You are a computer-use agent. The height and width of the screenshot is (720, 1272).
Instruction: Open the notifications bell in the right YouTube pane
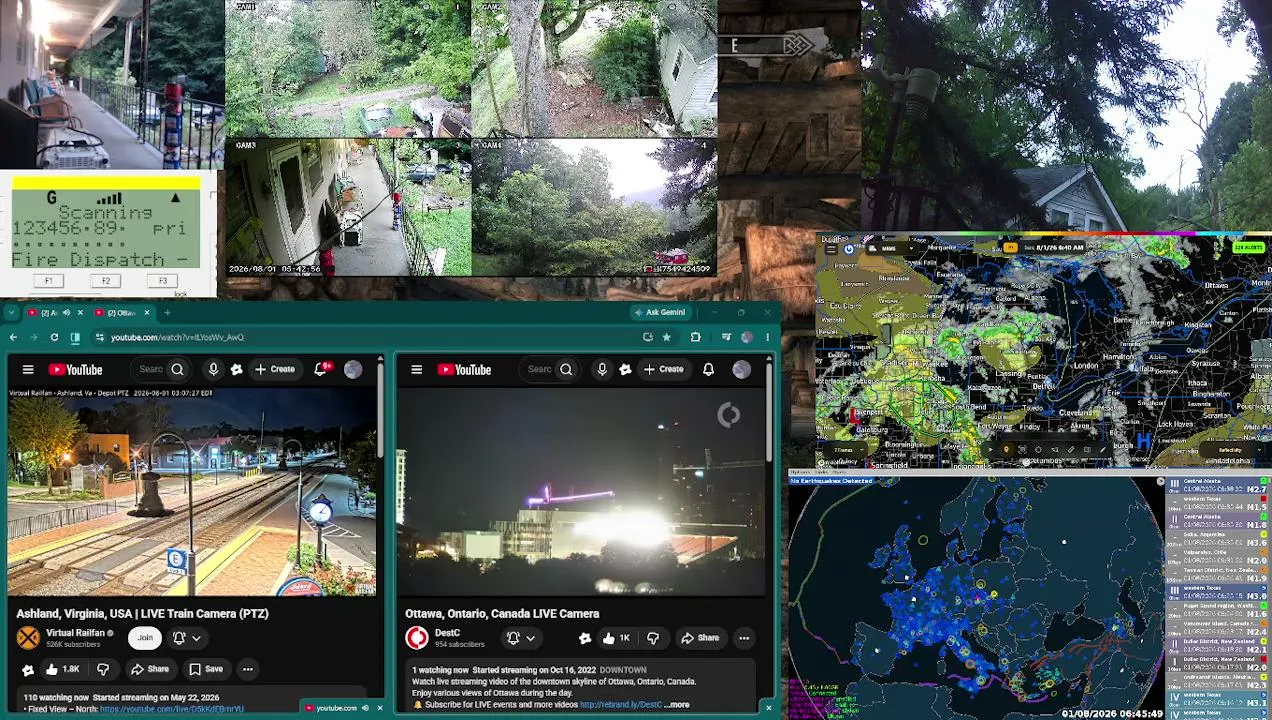(708, 370)
